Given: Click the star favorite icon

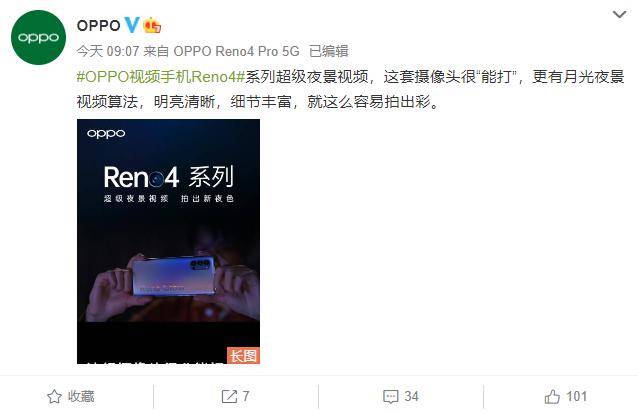Looking at the screenshot, I should (x=55, y=396).
